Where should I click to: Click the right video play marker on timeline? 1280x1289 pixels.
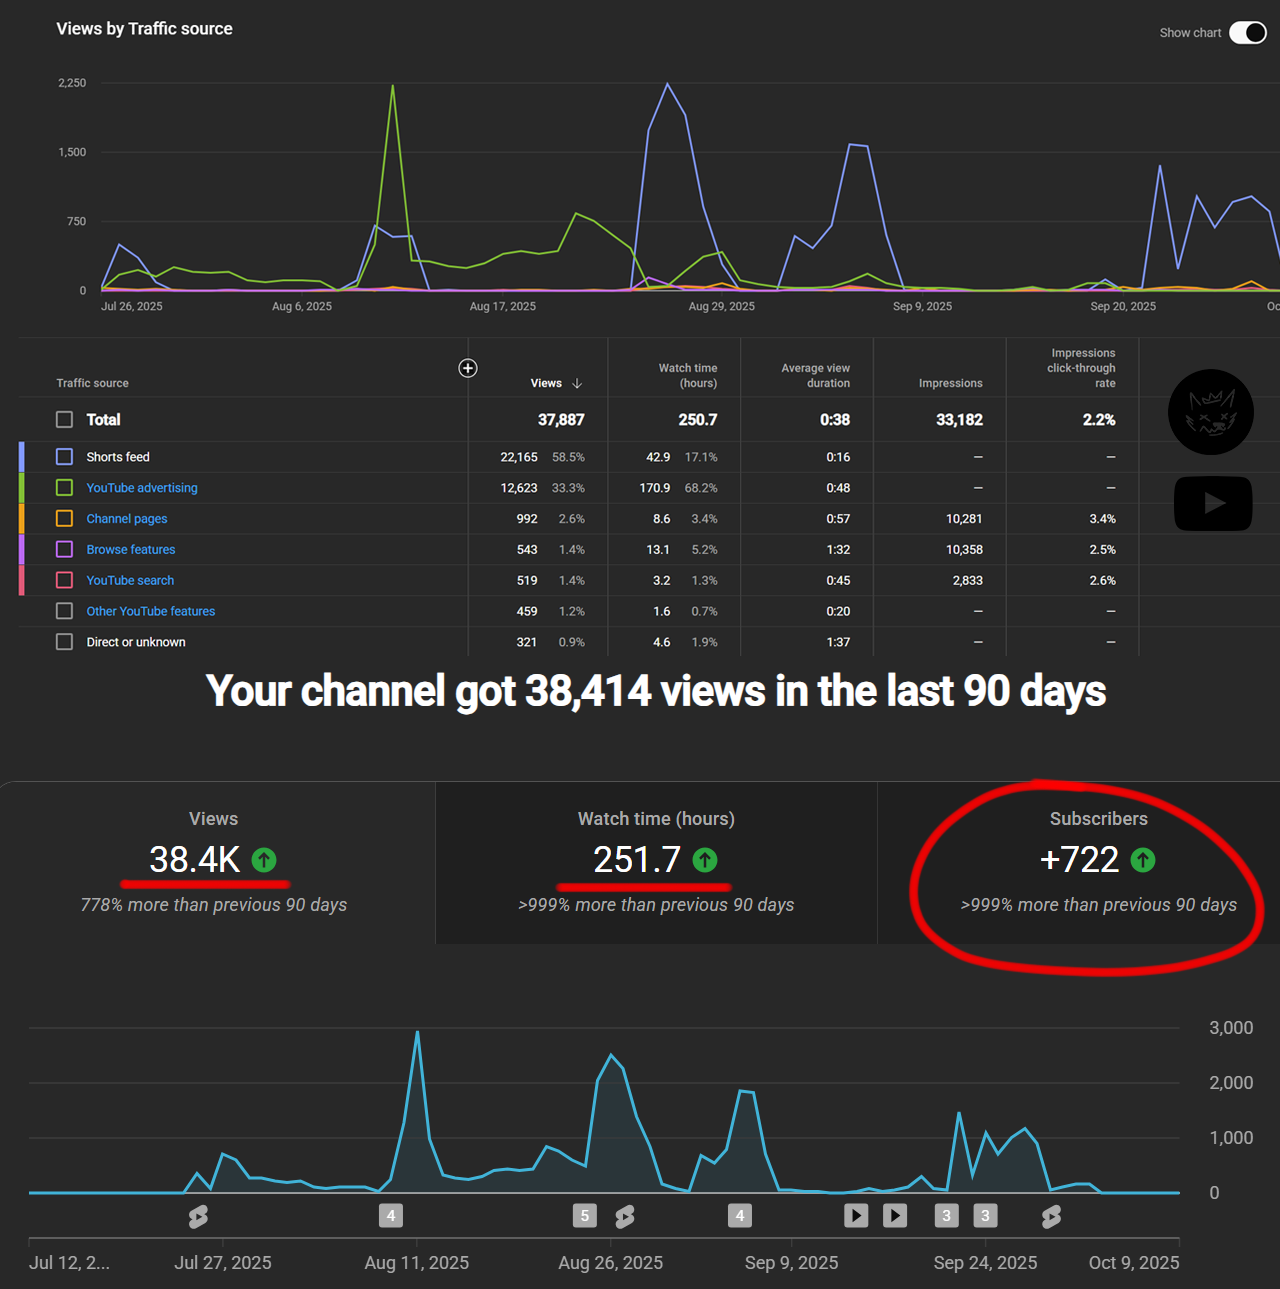pos(895,1216)
